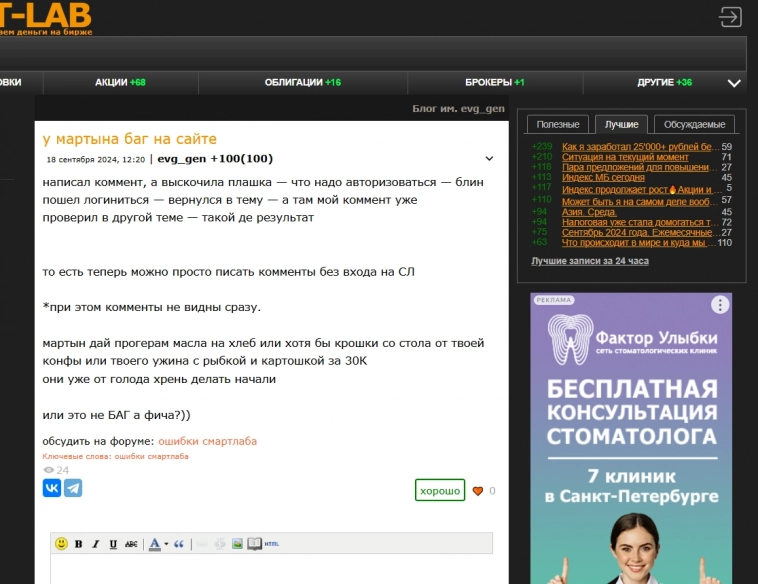
Task: Open the text color dropdown arrow
Action: (x=166, y=544)
